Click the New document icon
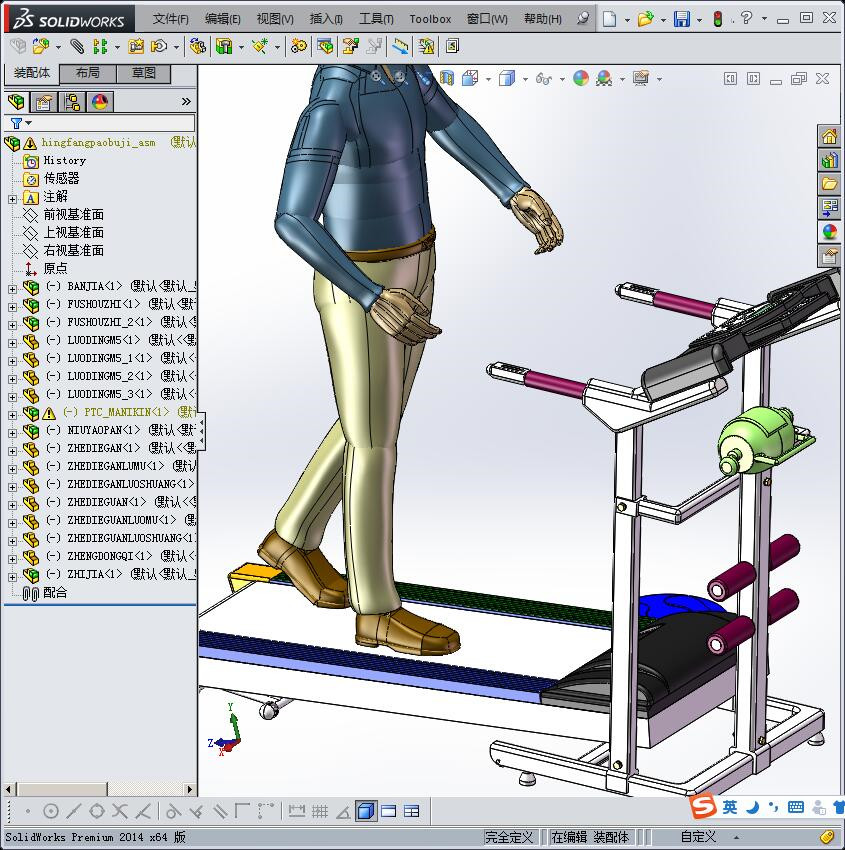This screenshot has height=850, width=845. tap(610, 19)
